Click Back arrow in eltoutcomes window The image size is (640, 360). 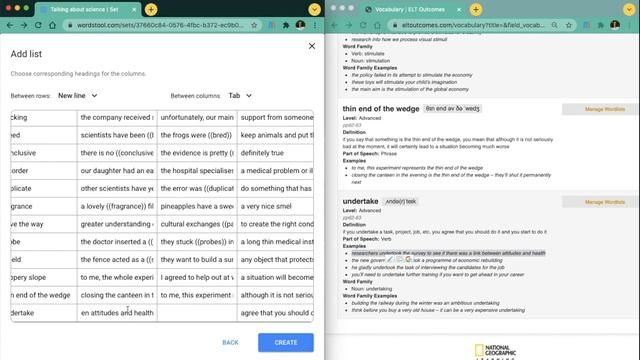click(334, 25)
